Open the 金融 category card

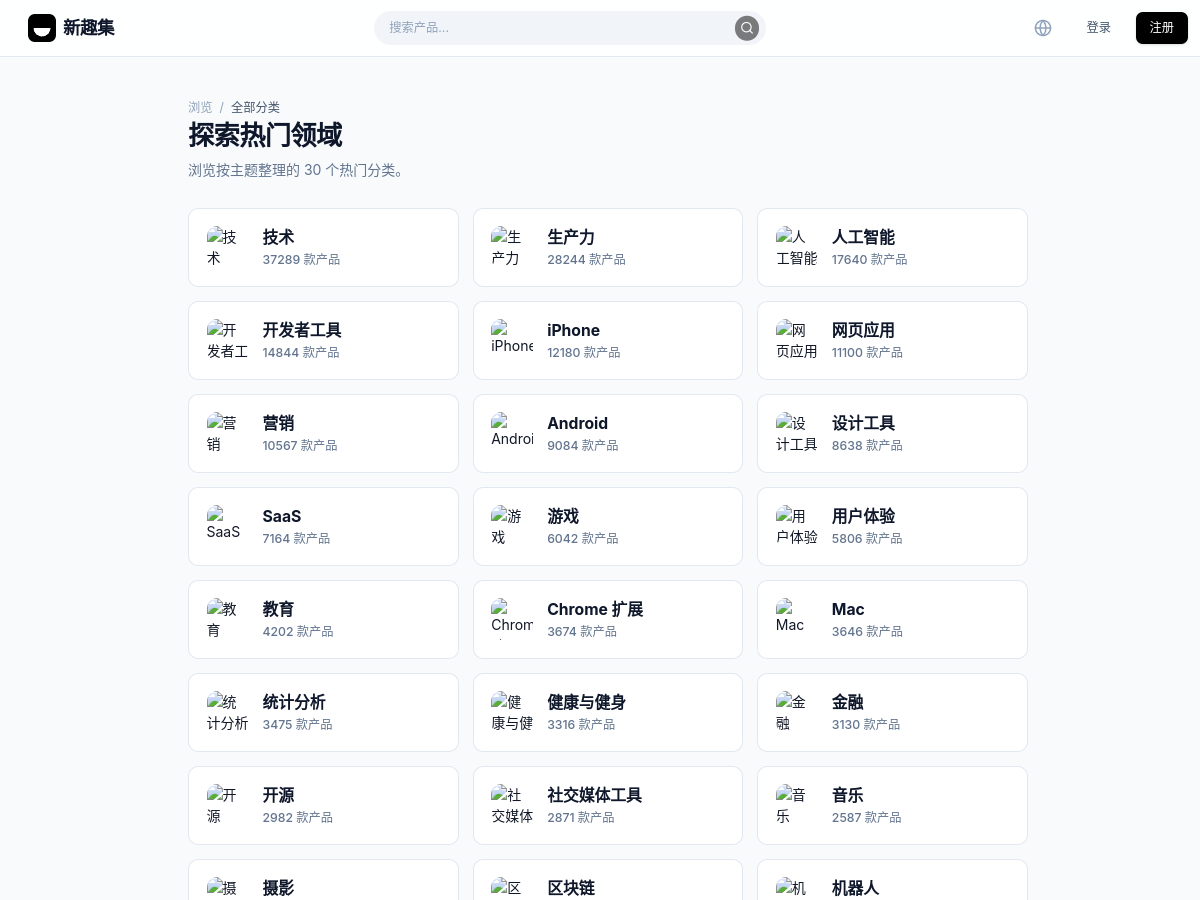[x=892, y=712]
